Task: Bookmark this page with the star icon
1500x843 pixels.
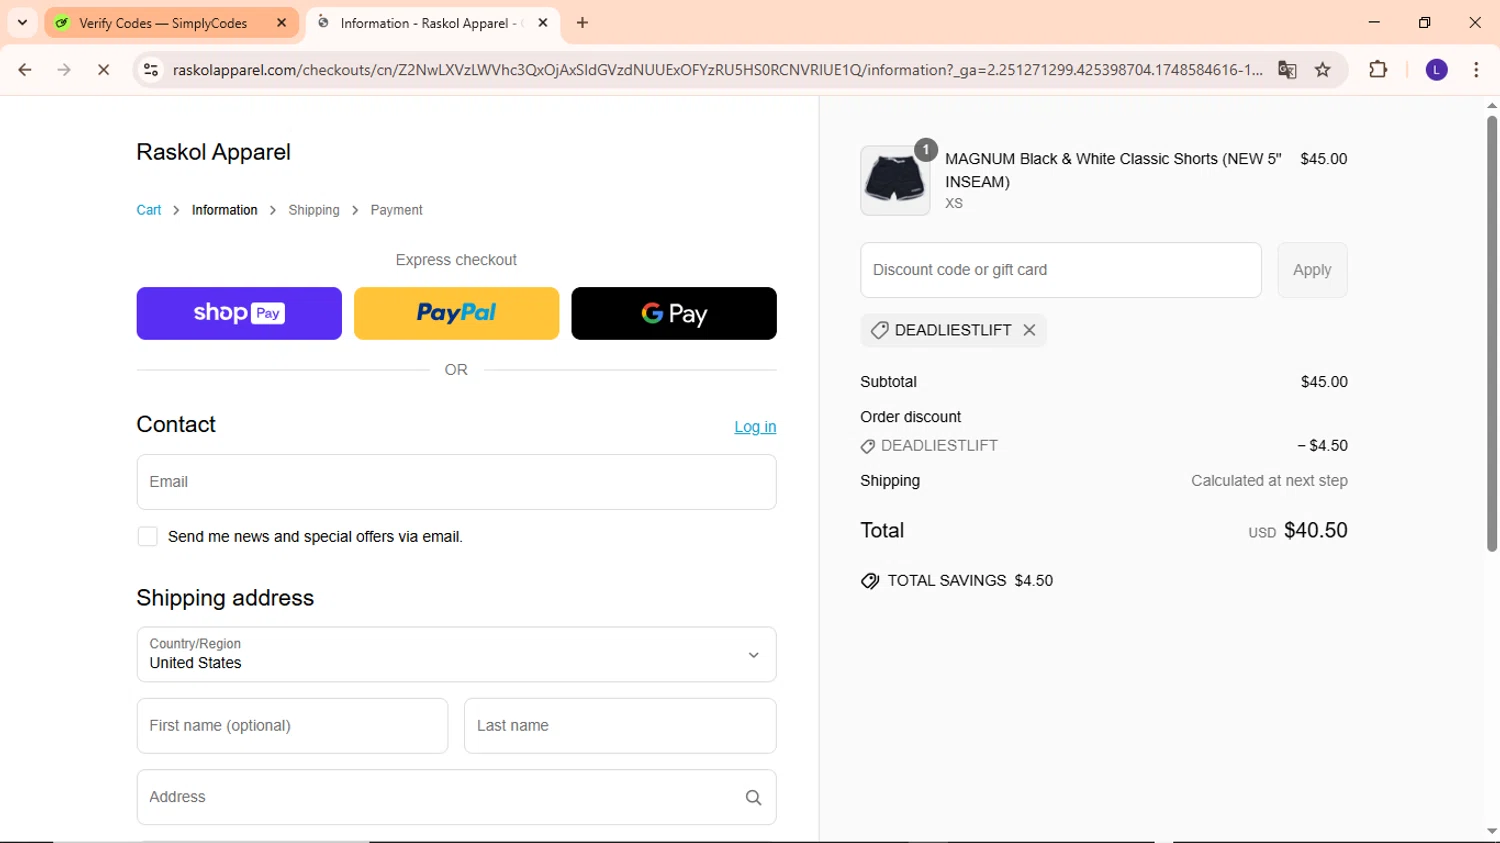Action: click(x=1323, y=70)
